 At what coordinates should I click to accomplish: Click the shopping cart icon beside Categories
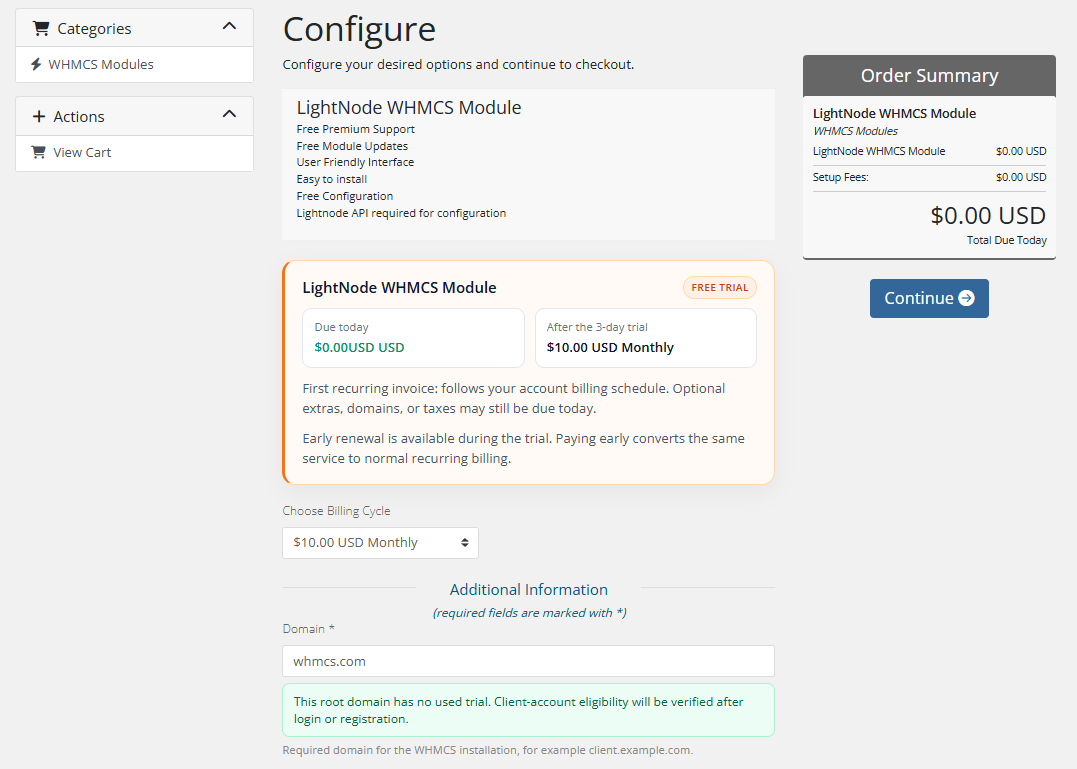41,28
